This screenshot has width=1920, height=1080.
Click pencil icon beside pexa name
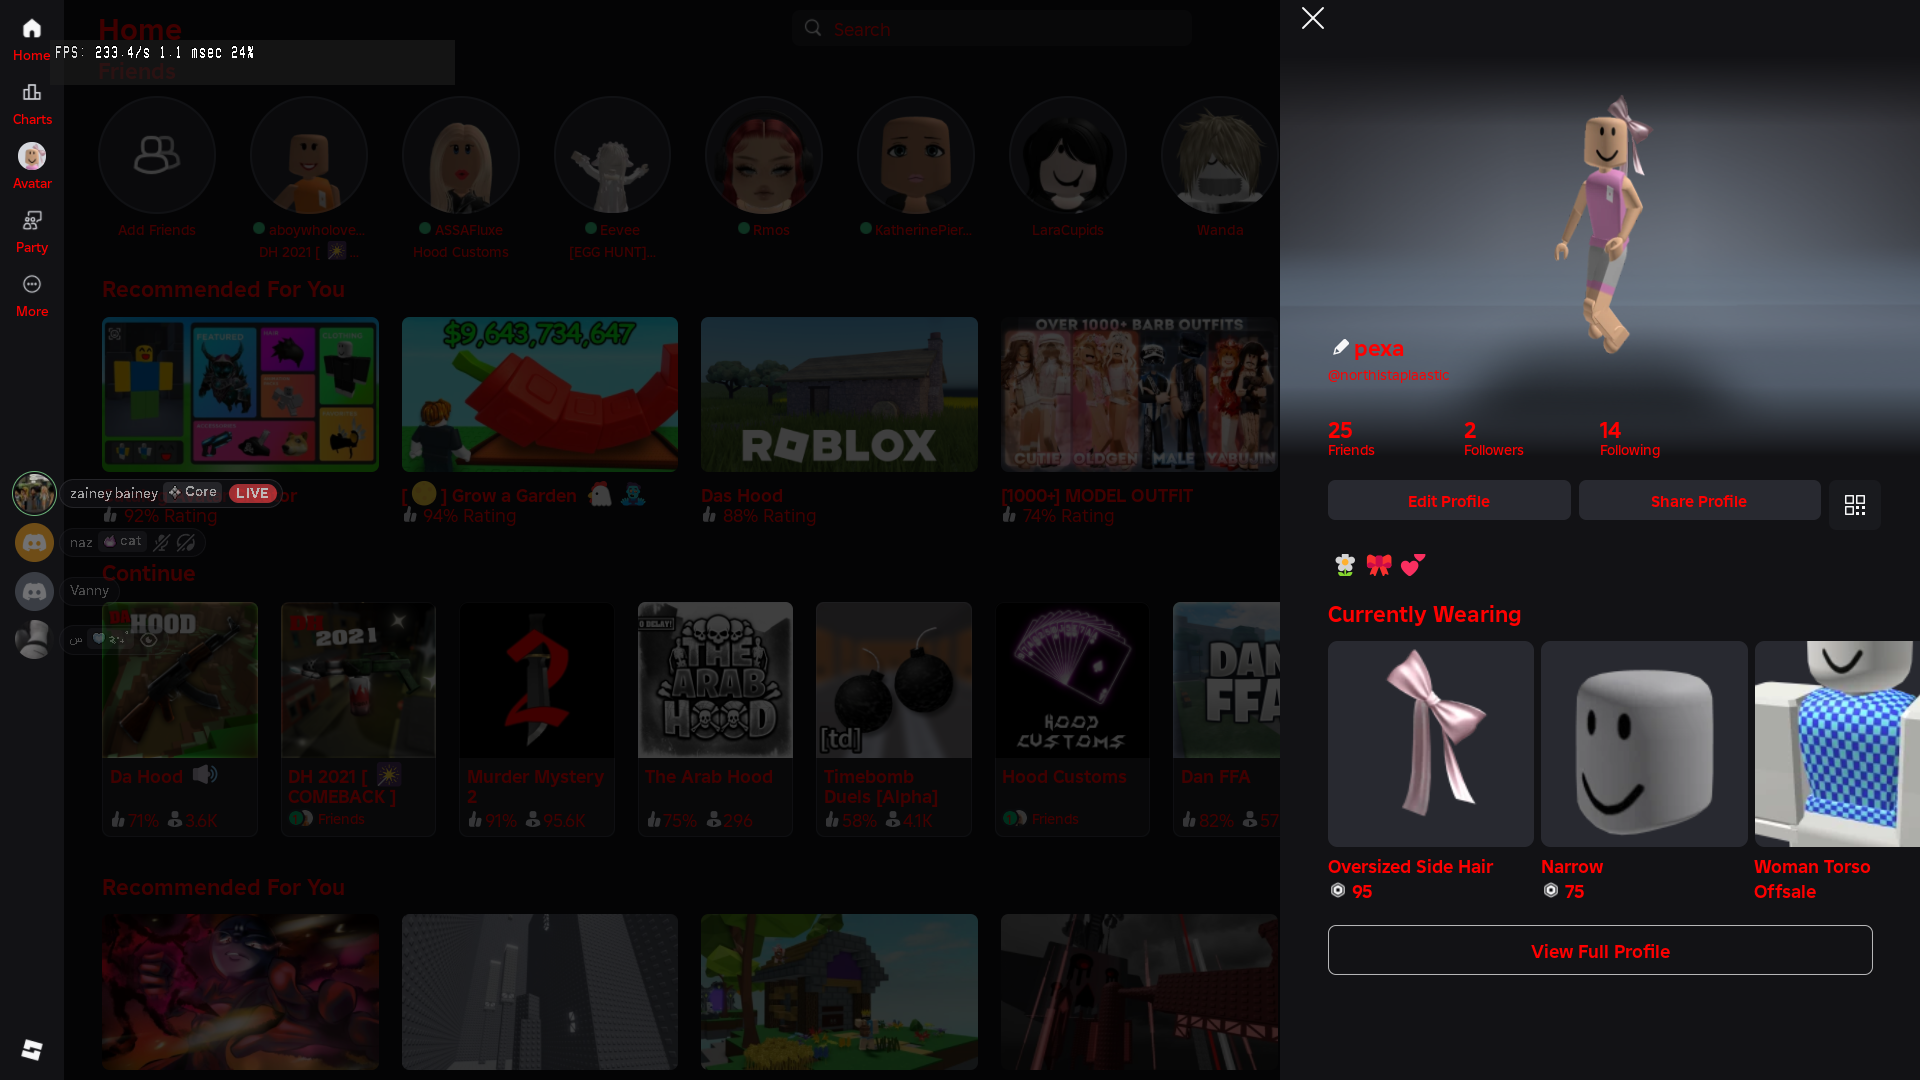click(x=1340, y=347)
